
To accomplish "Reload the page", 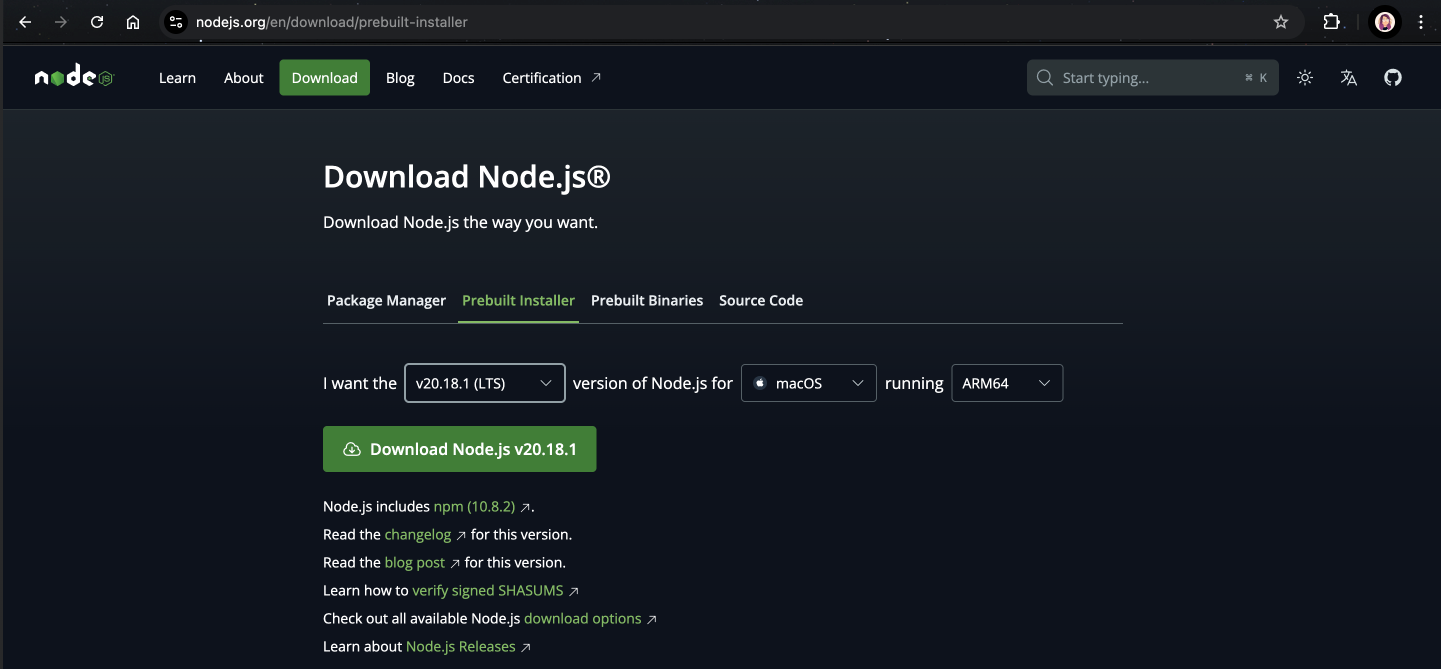I will tap(97, 22).
